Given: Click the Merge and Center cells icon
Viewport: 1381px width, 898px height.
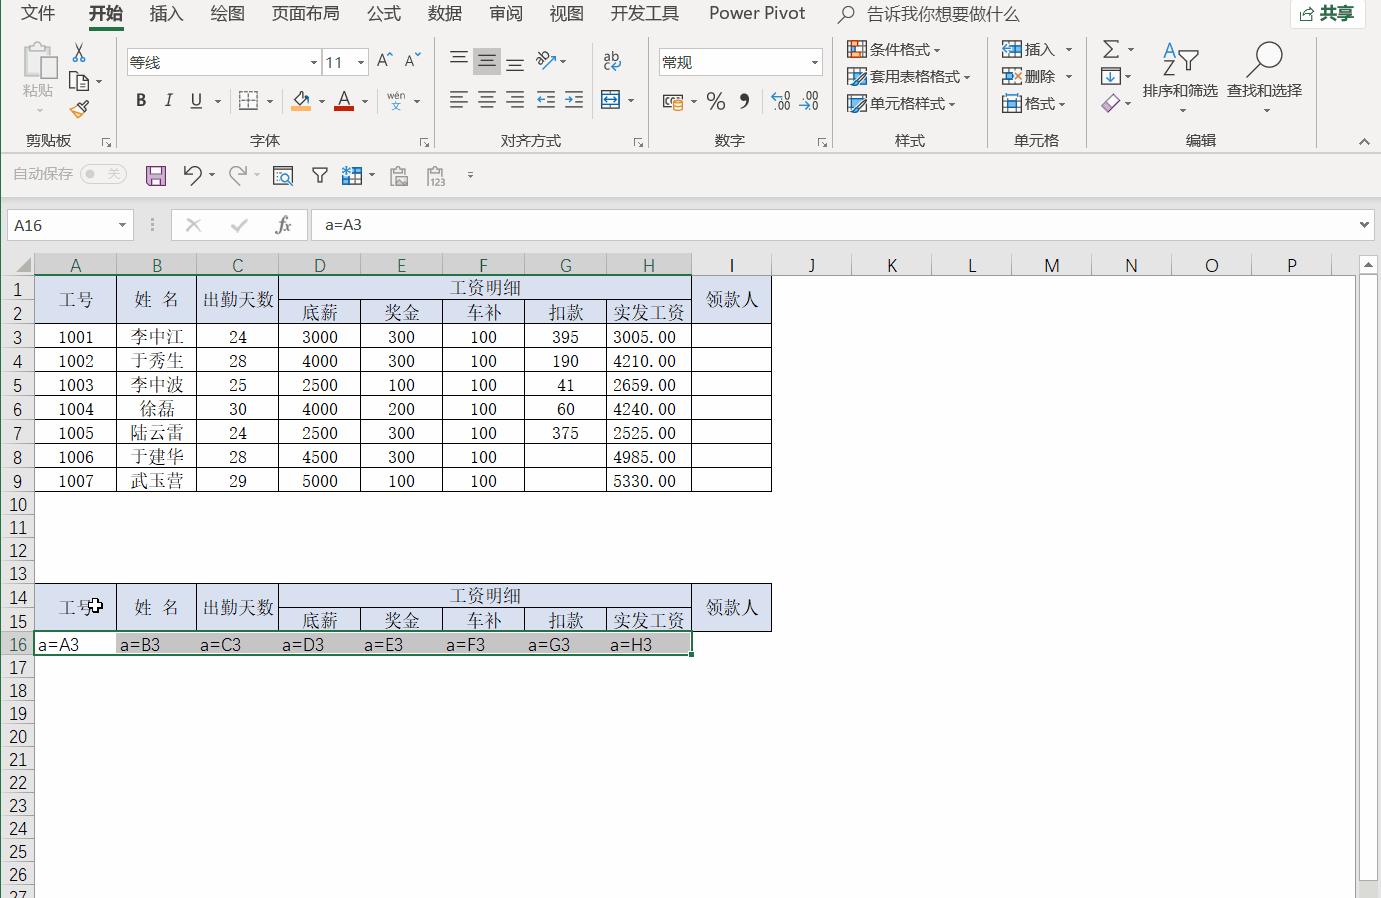Looking at the screenshot, I should (610, 100).
